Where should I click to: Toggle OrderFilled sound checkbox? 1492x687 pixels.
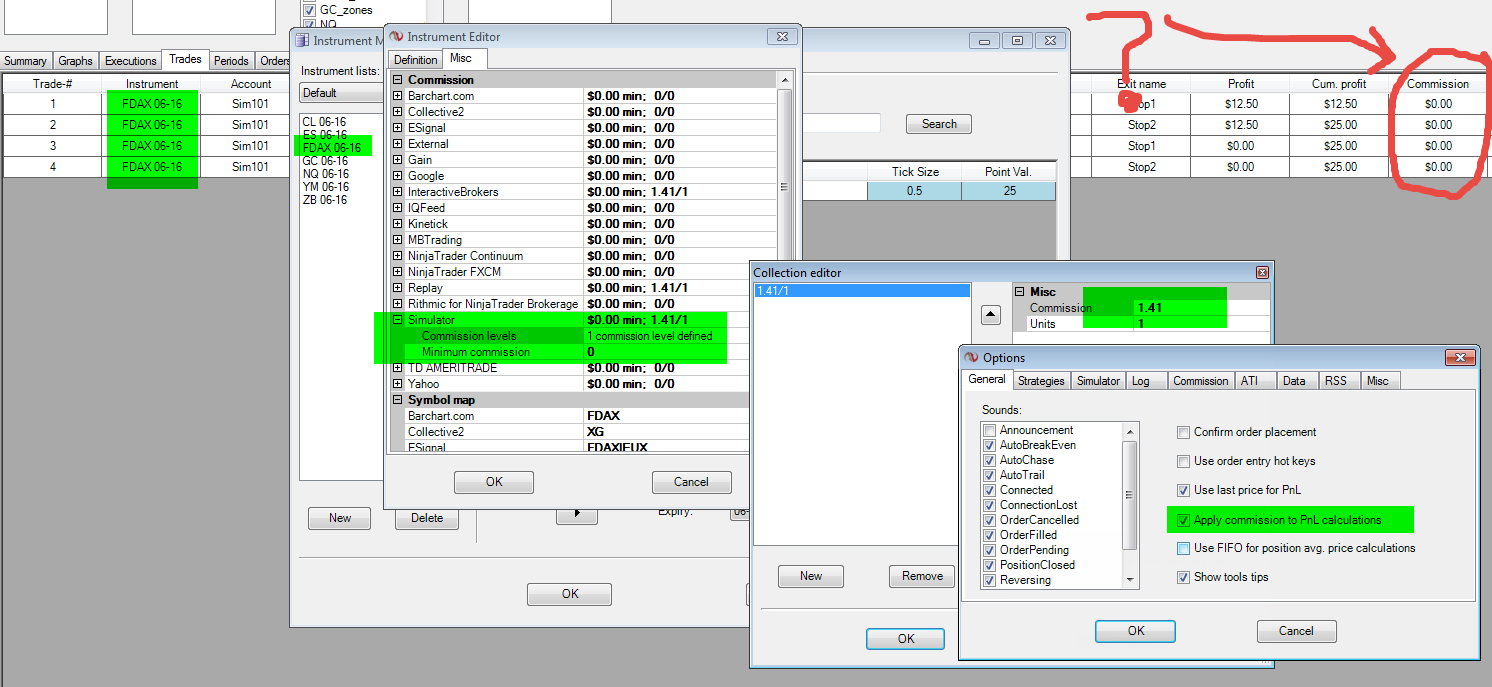pyautogui.click(x=989, y=535)
